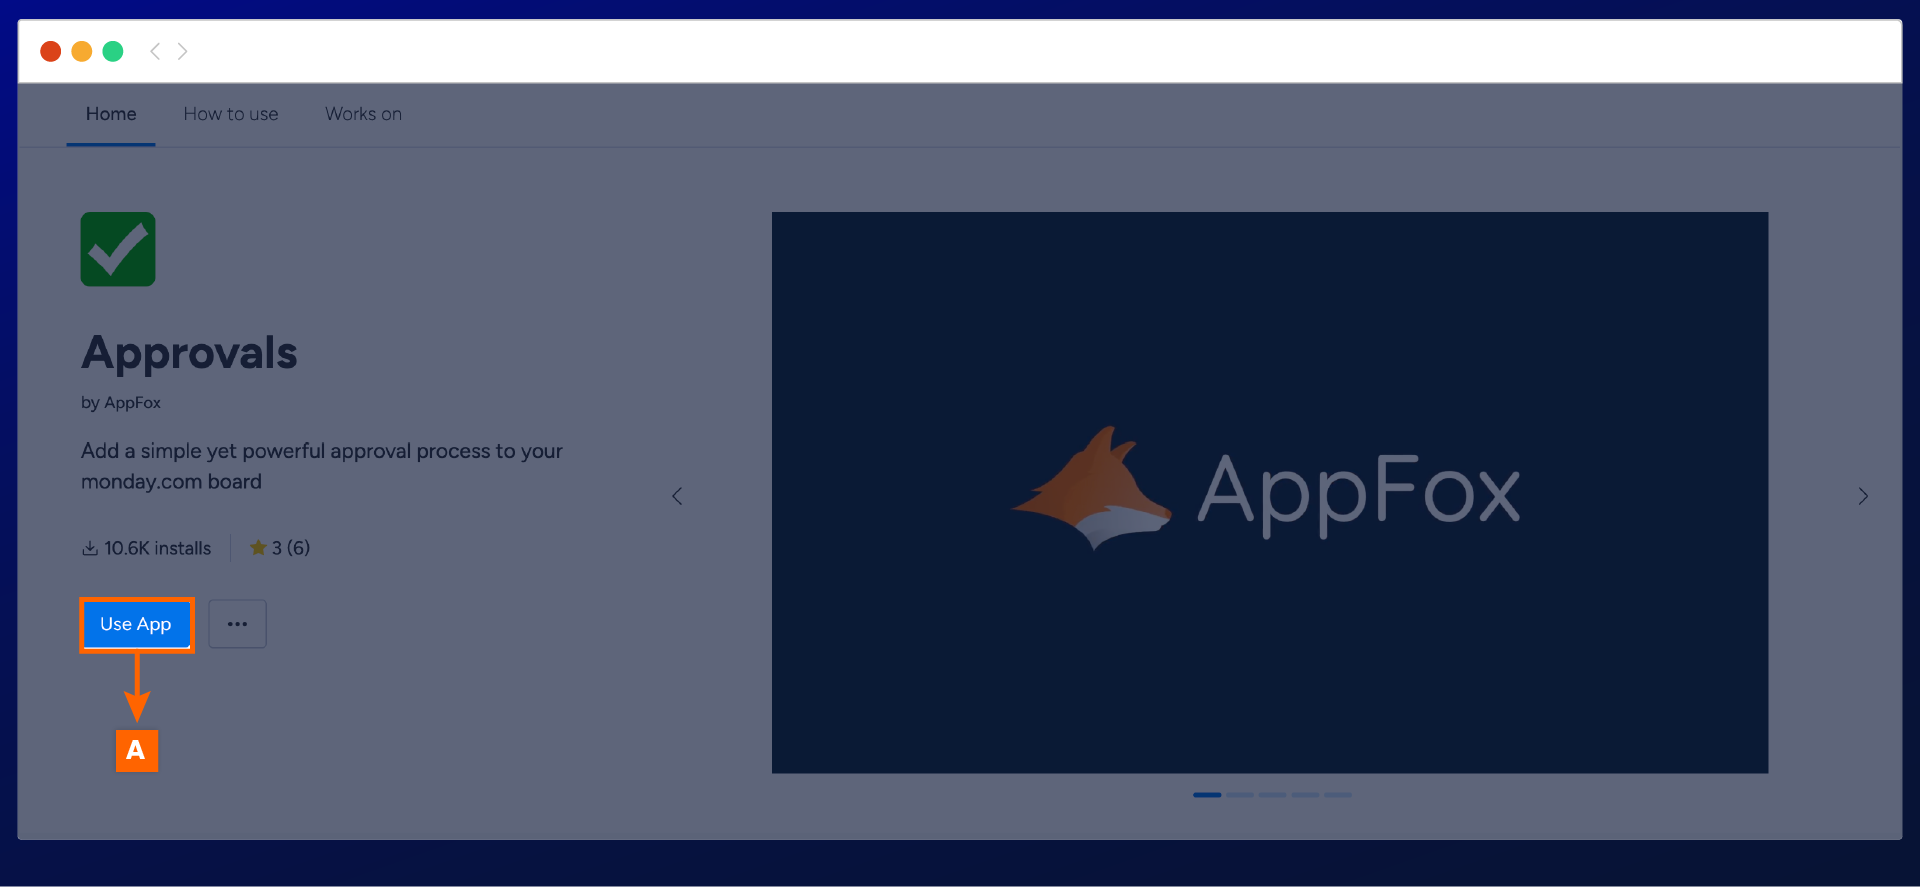Advance to next carousel slide arrow
The height and width of the screenshot is (887, 1920).
point(1863,496)
